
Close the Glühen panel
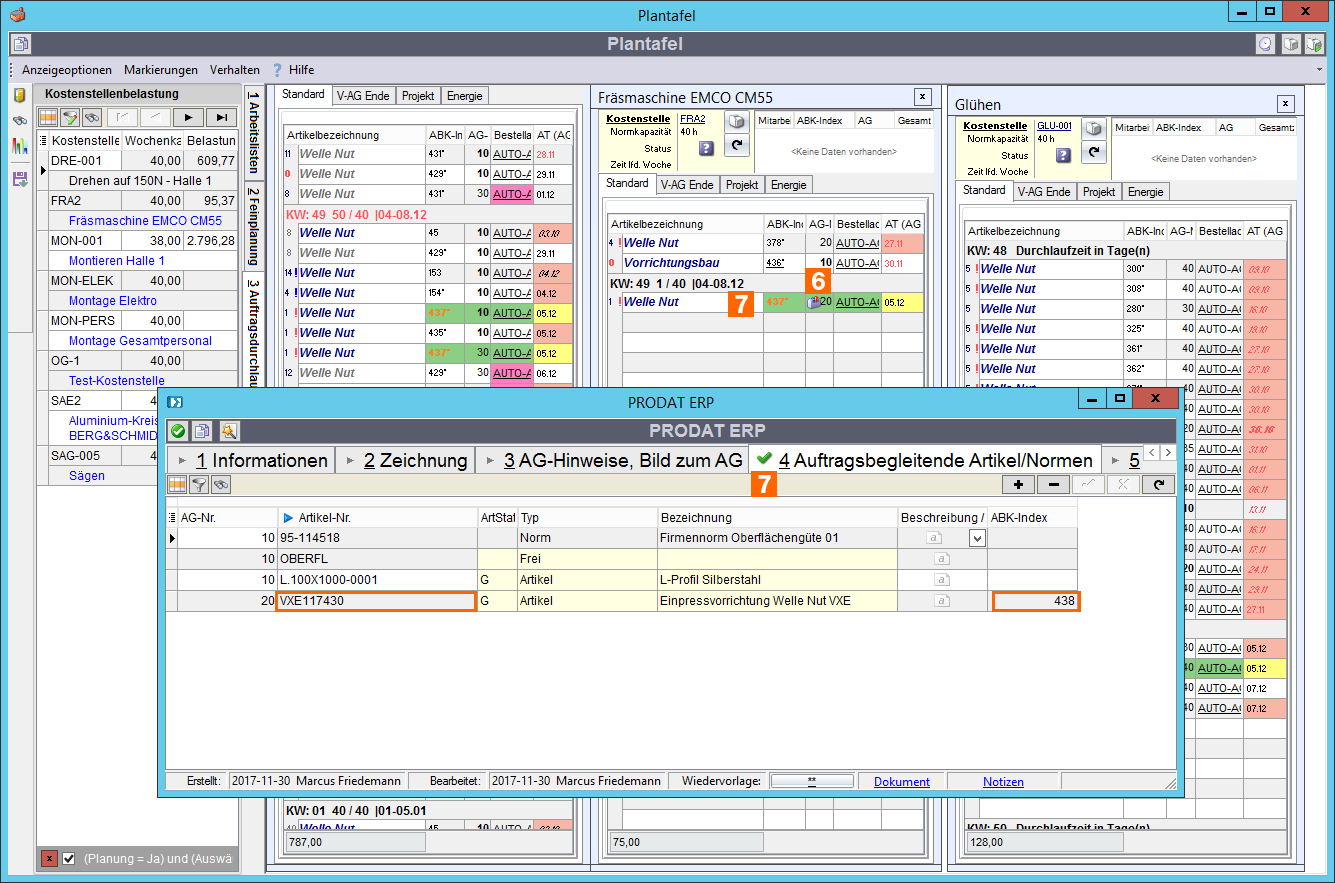pos(1286,104)
